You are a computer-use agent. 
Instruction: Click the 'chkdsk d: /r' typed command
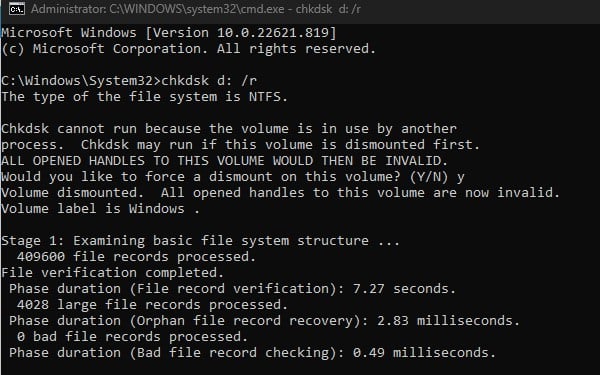[x=209, y=80]
